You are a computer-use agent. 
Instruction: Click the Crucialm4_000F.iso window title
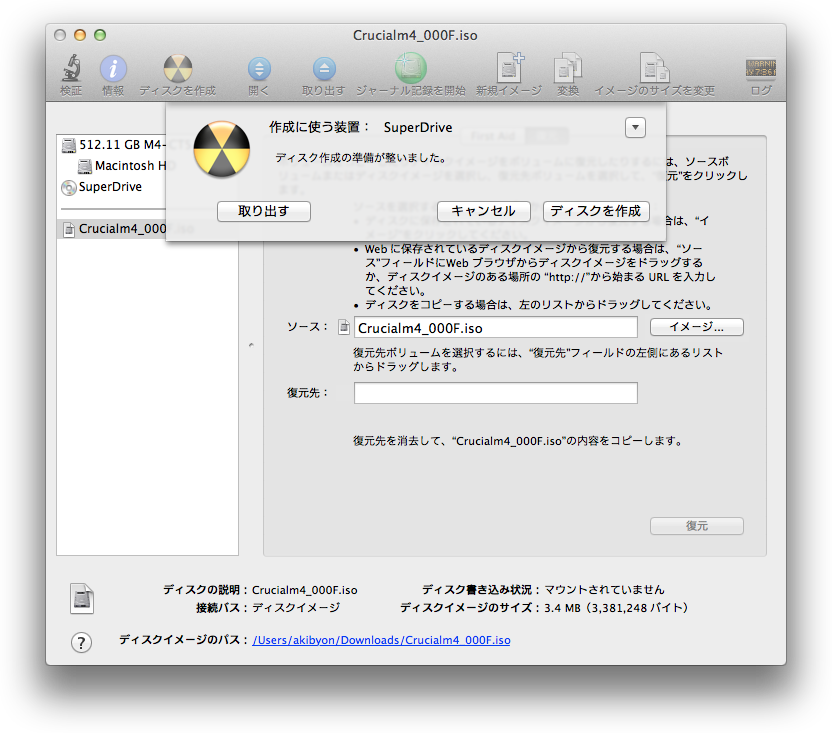pyautogui.click(x=415, y=36)
